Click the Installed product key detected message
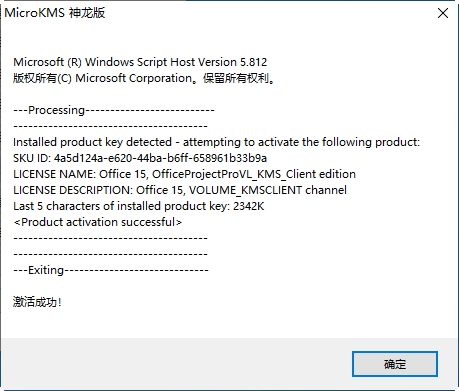459x391 pixels. (x=216, y=142)
